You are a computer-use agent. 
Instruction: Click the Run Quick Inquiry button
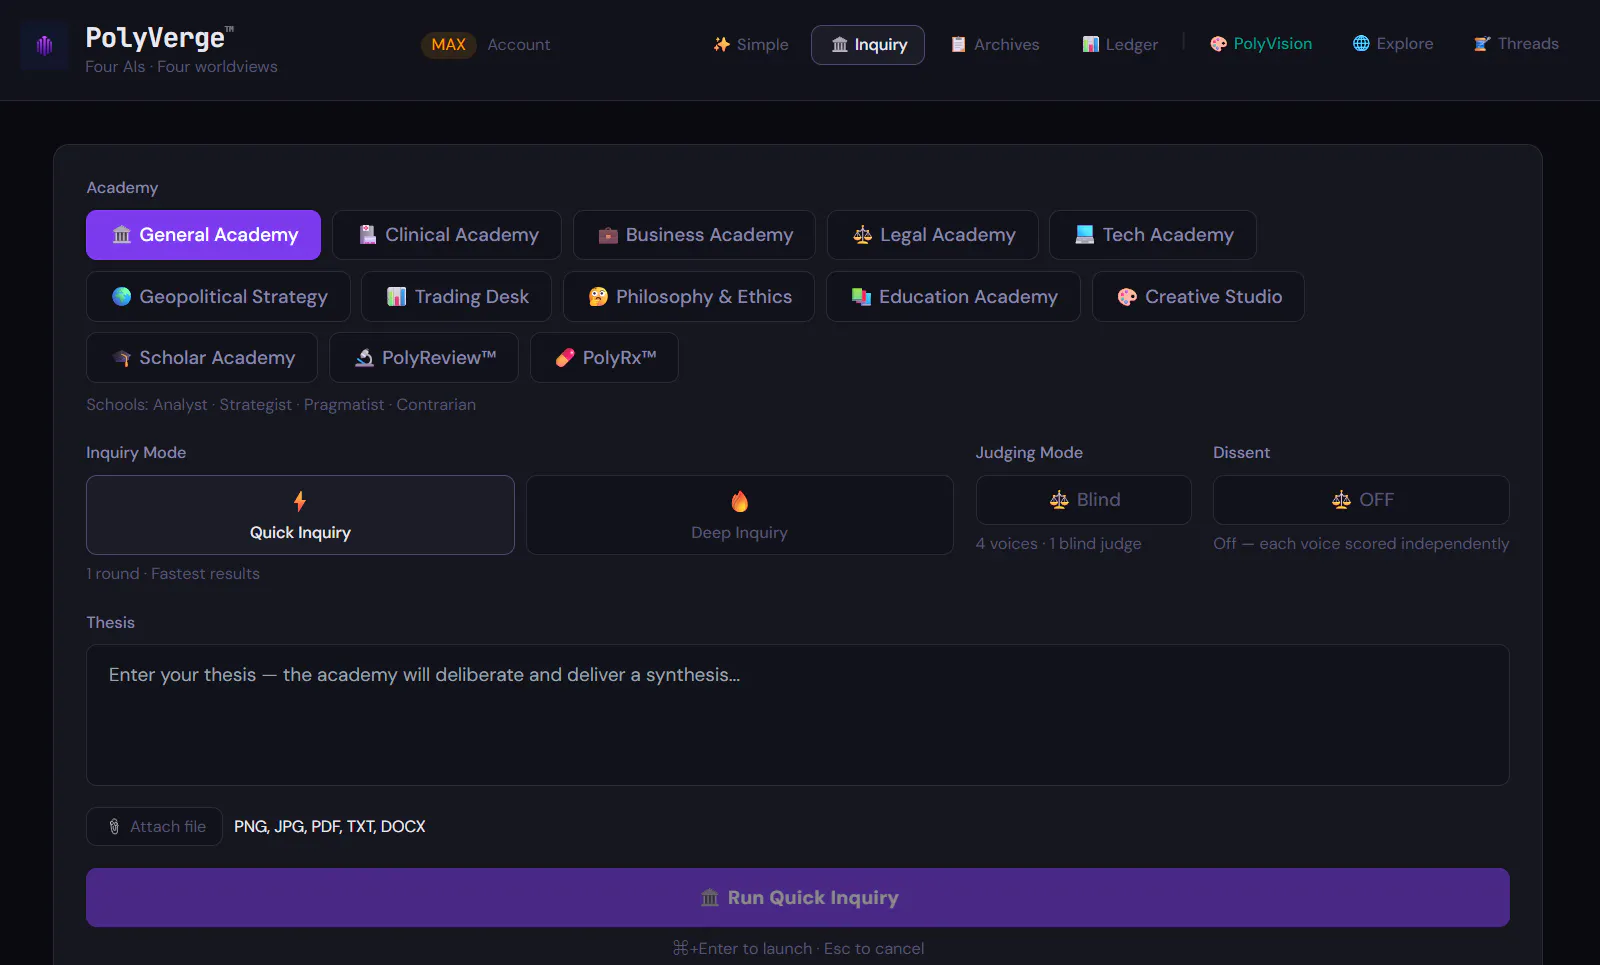click(x=798, y=898)
